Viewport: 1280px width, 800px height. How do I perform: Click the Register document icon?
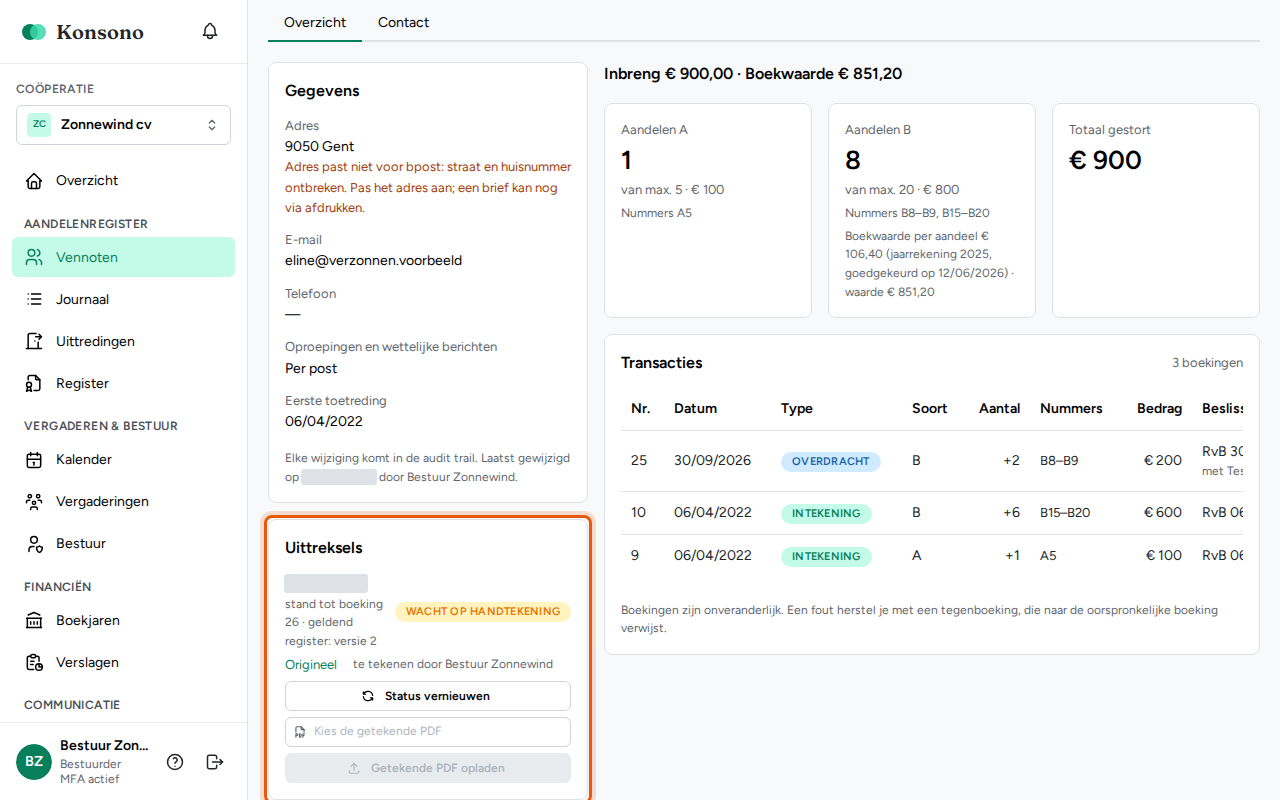(34, 383)
